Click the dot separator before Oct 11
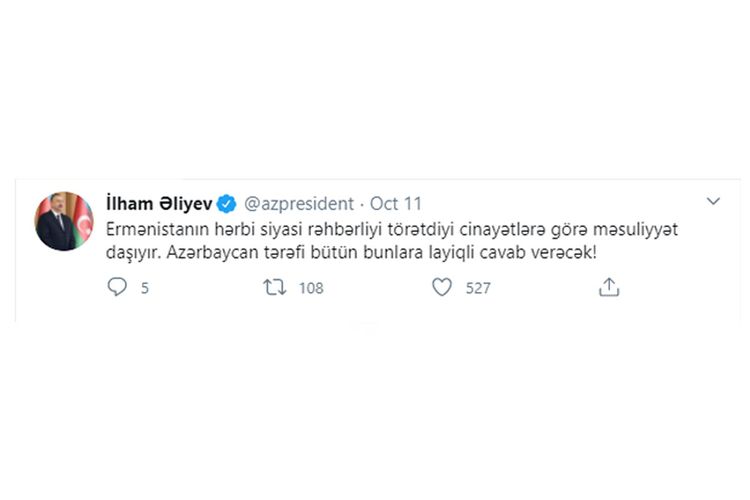This screenshot has width=750, height=500. coord(362,204)
